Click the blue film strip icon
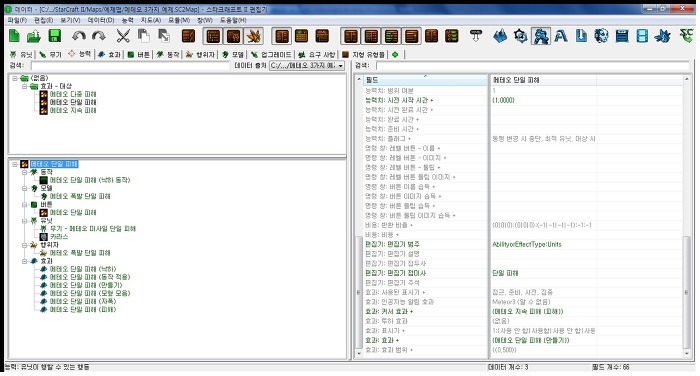The width and height of the screenshot is (700, 376). coord(642,36)
